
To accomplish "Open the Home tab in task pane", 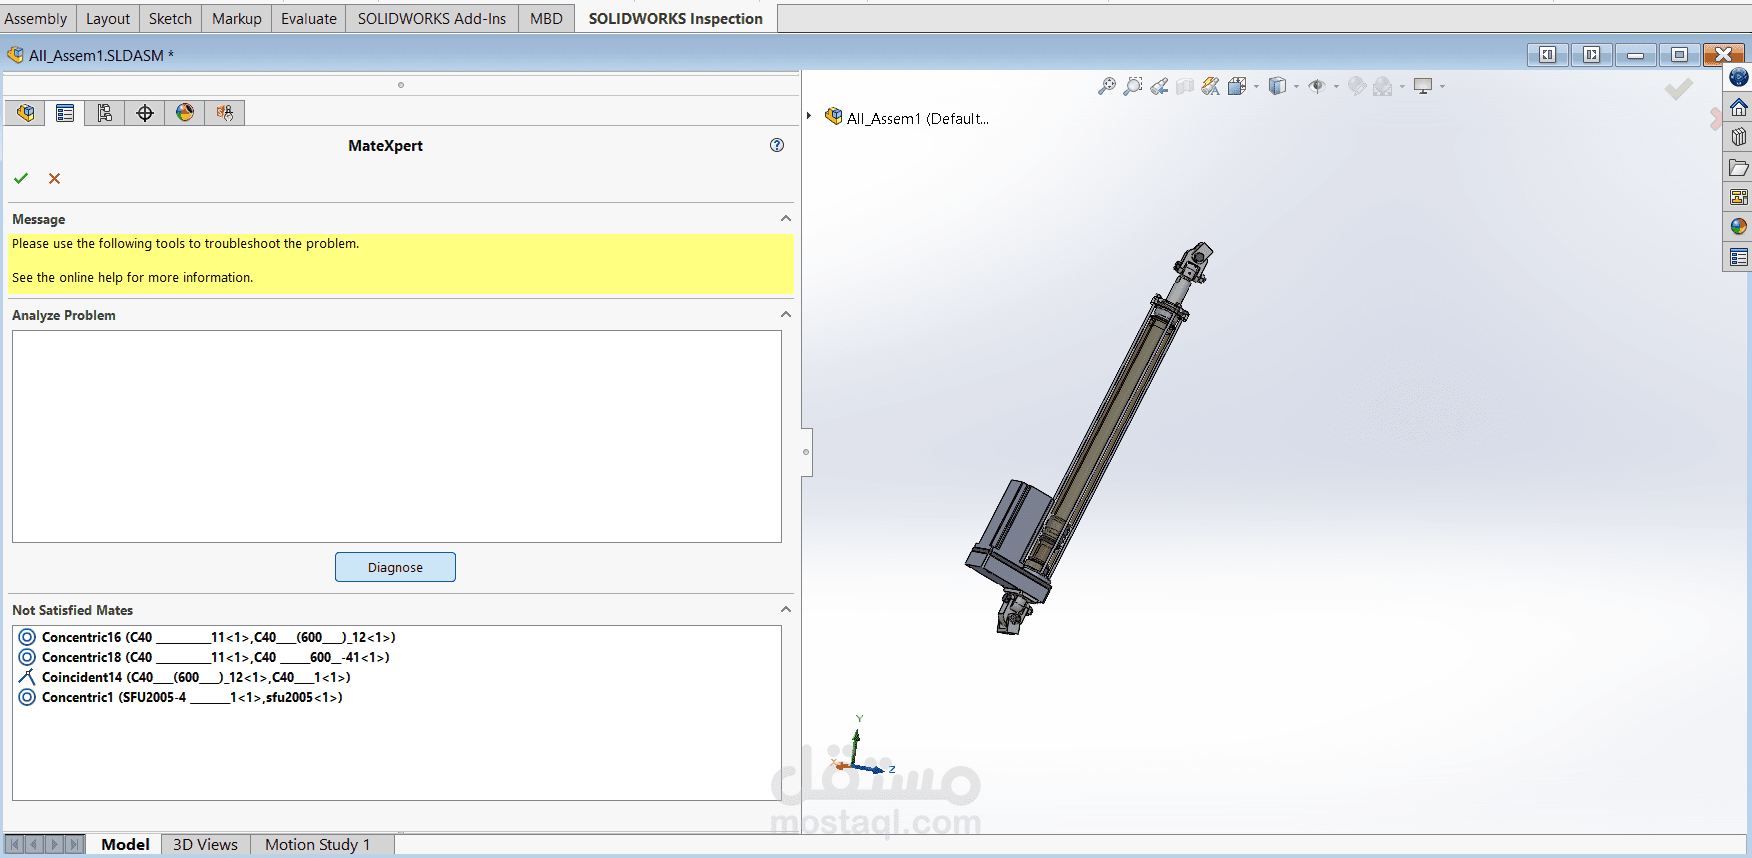I will [x=1739, y=107].
